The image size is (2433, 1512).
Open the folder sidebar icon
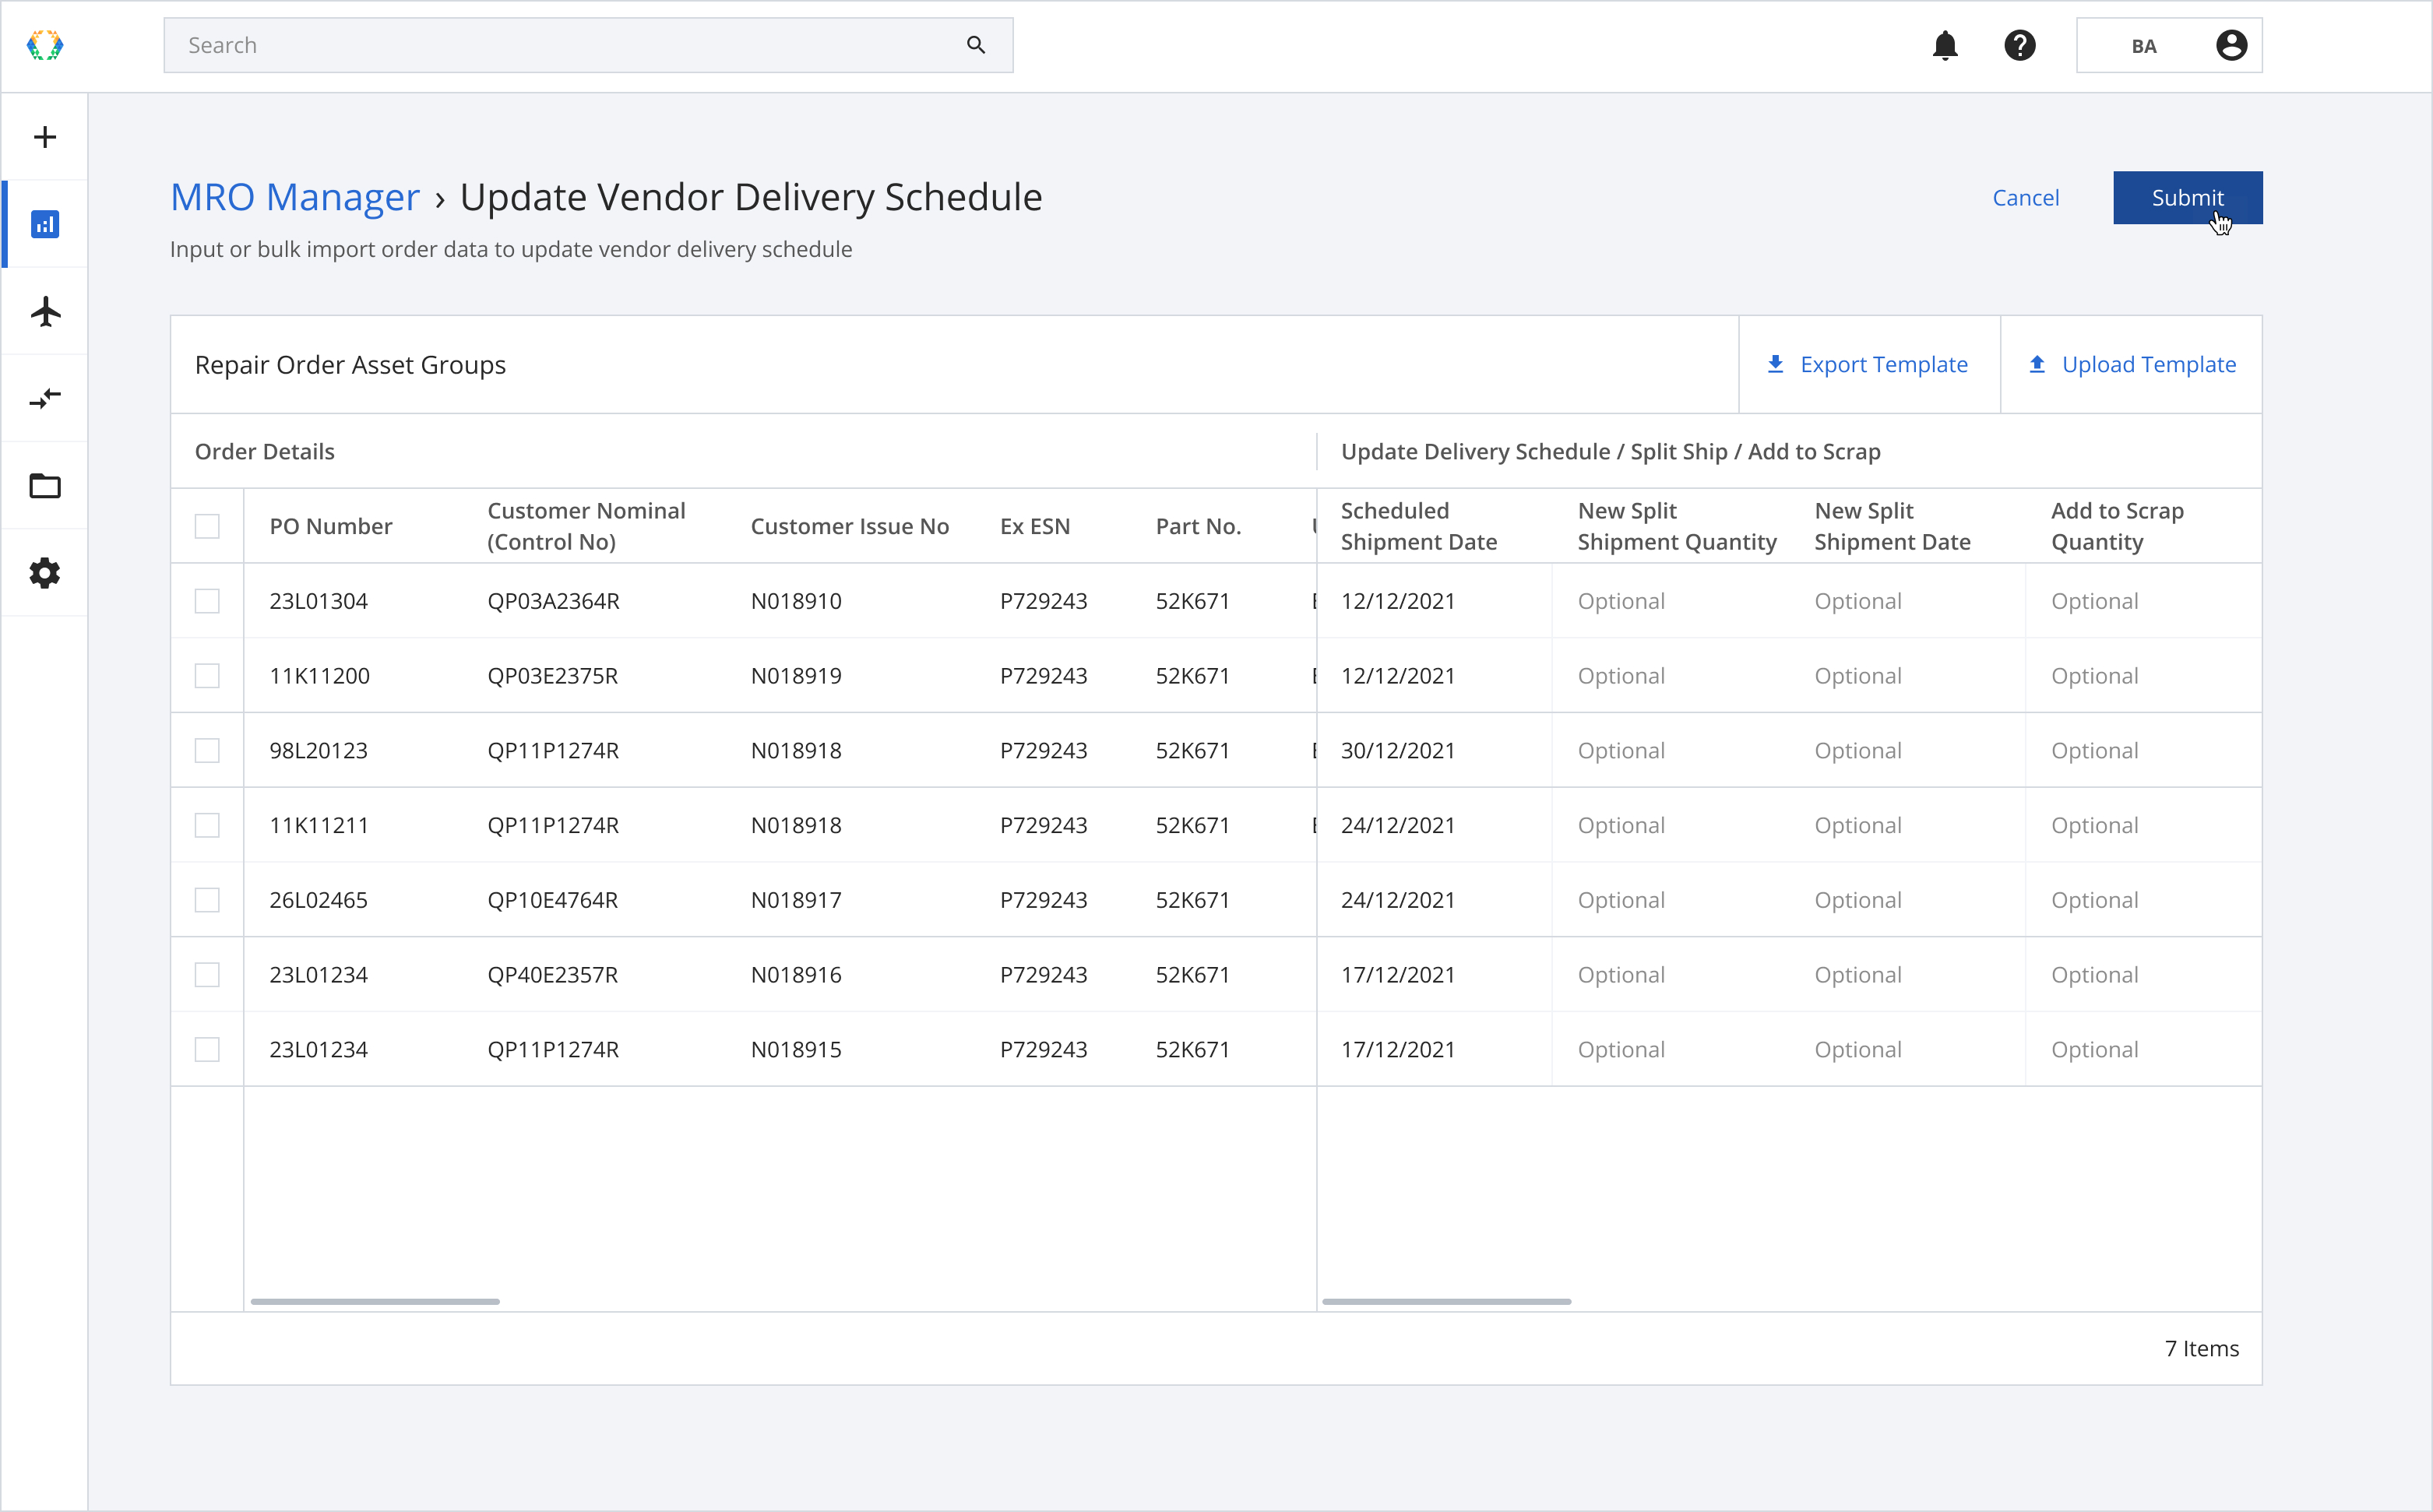click(x=45, y=486)
